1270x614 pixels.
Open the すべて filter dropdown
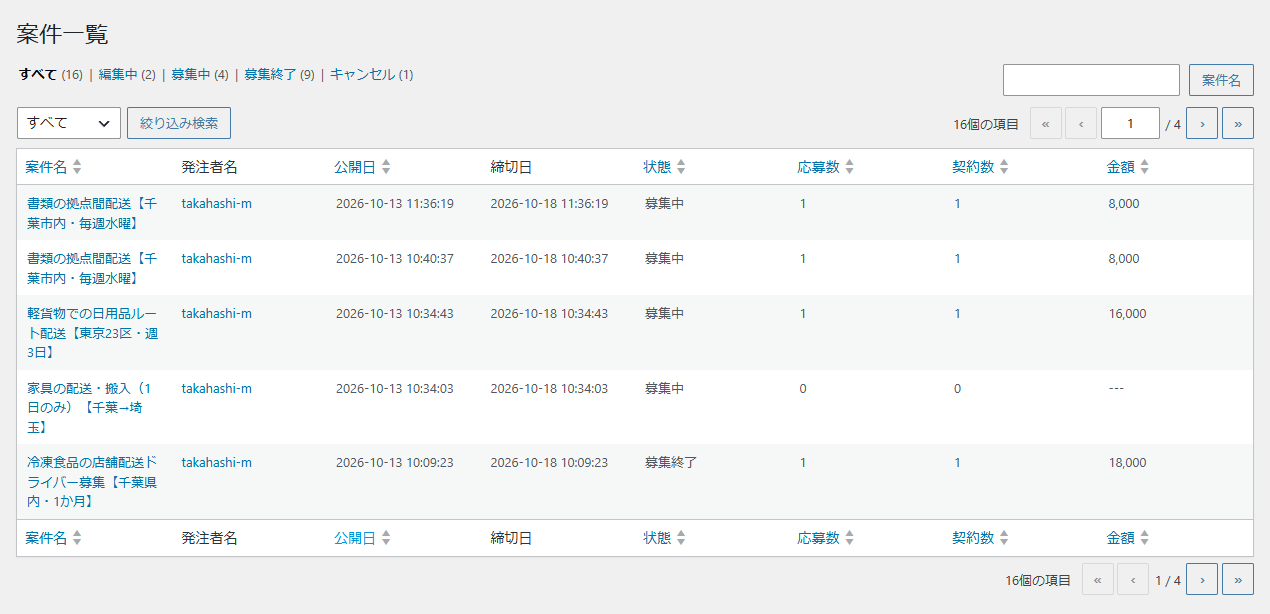tap(69, 123)
